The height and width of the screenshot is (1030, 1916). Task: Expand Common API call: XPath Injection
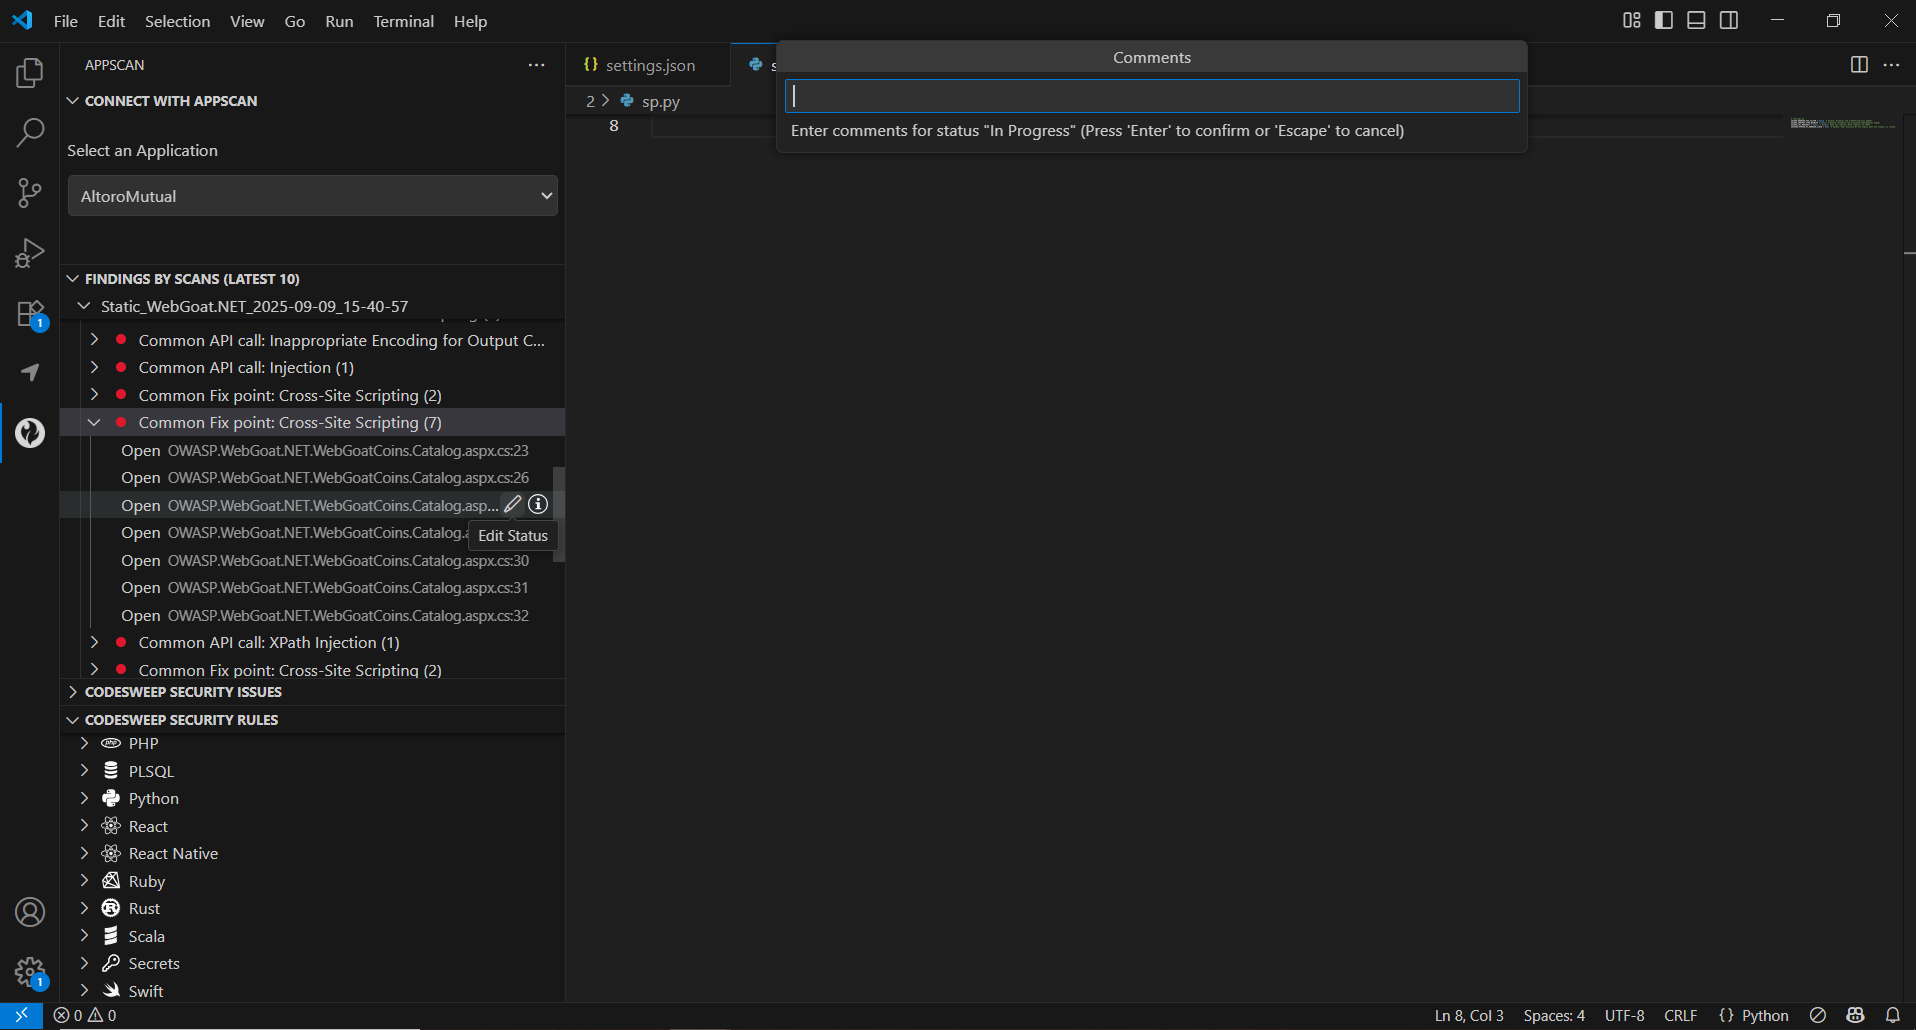point(313,643)
